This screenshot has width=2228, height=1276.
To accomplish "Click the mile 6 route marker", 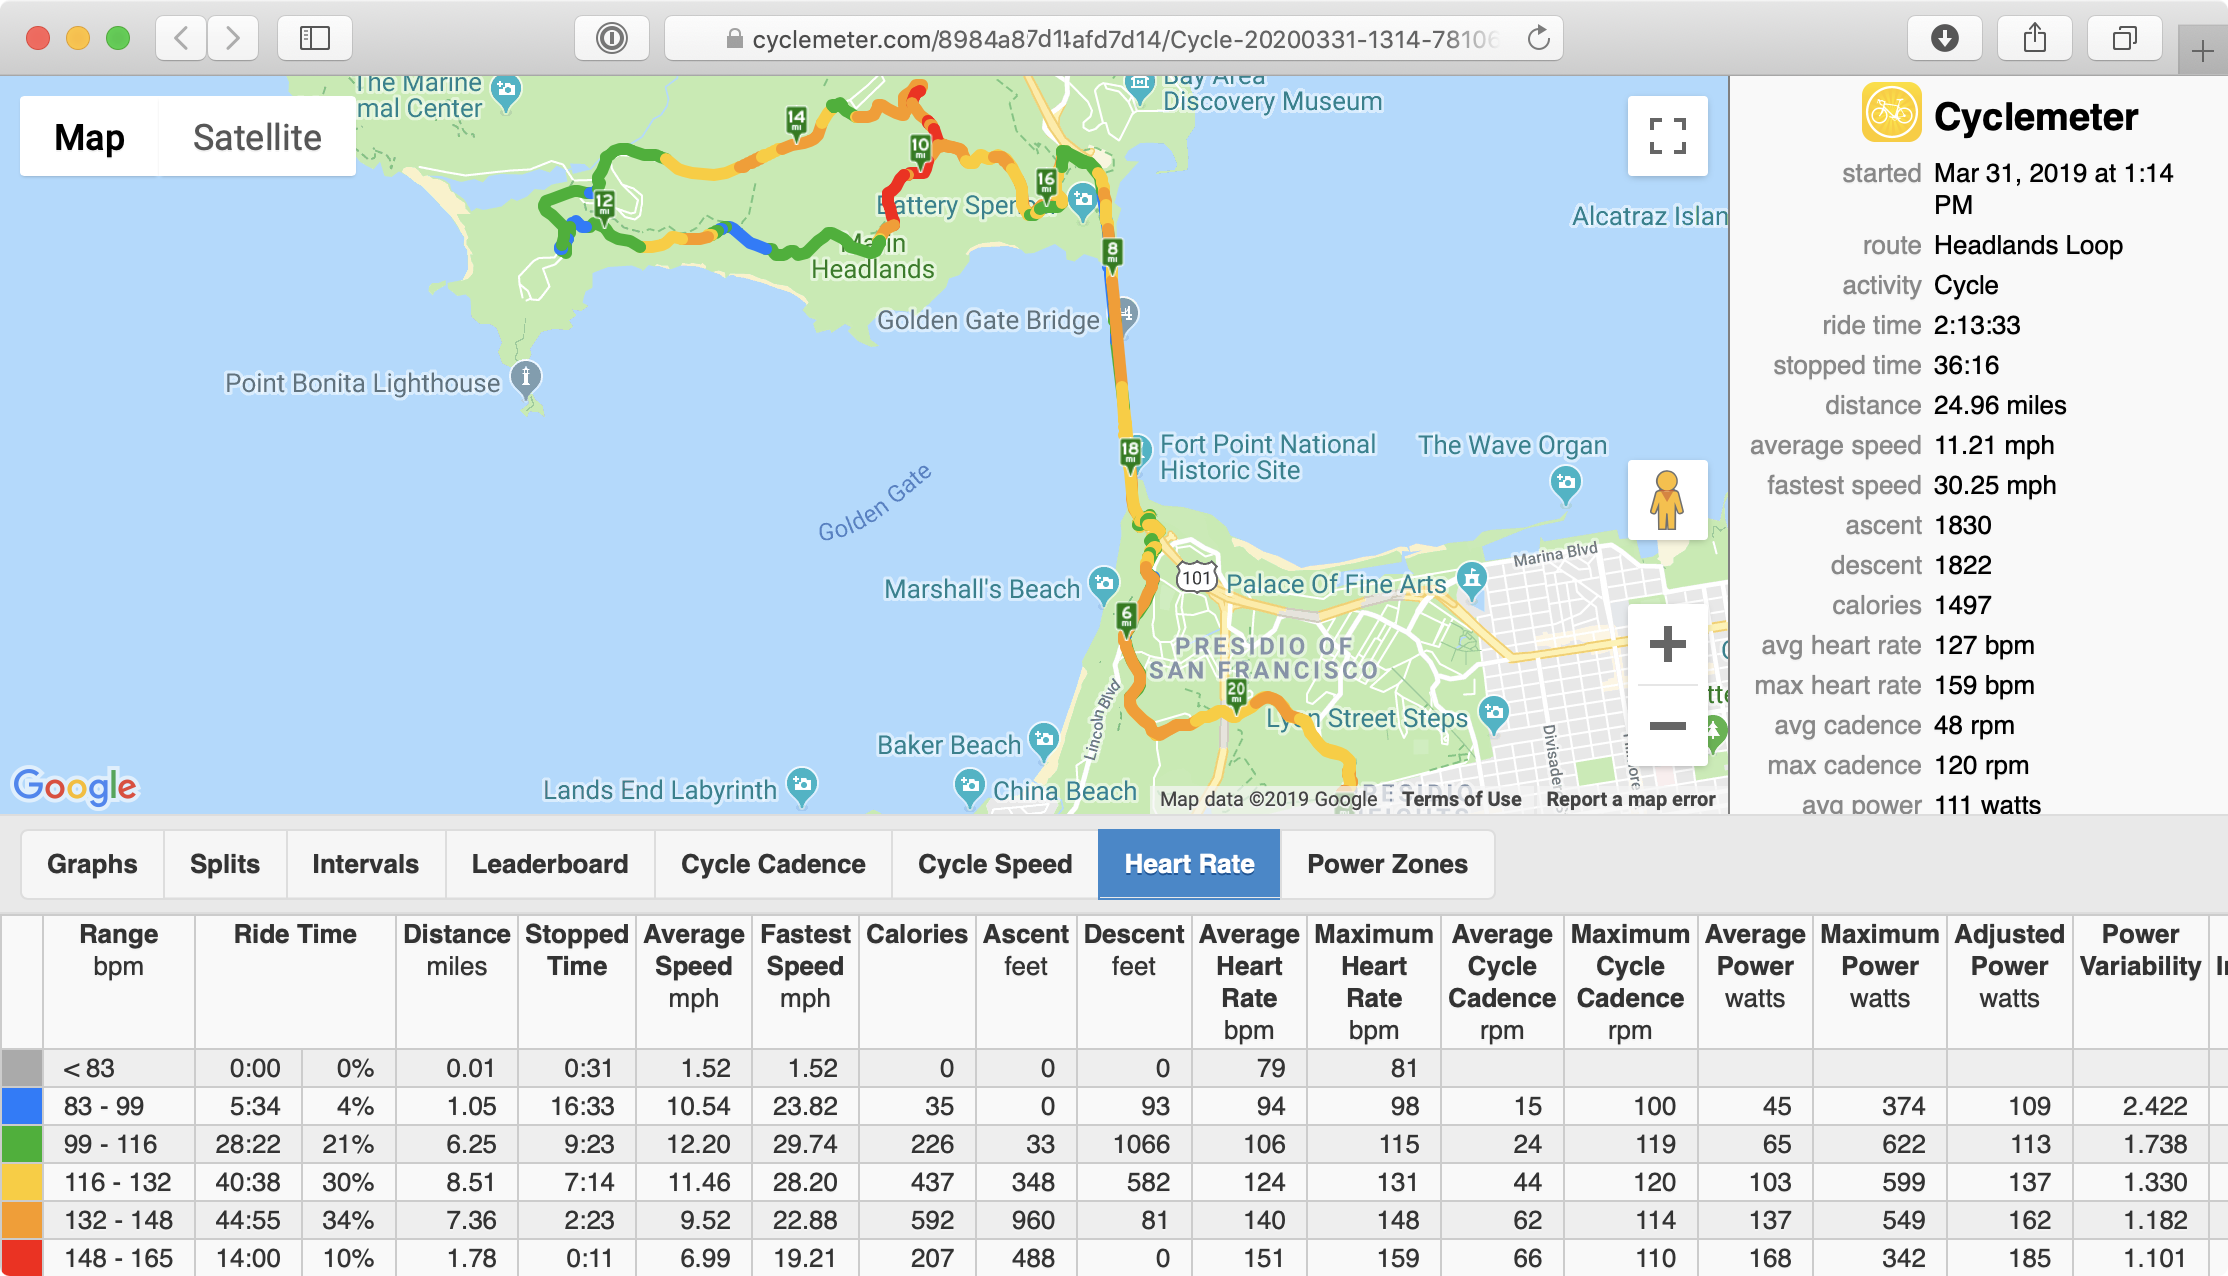I will pos(1127,619).
